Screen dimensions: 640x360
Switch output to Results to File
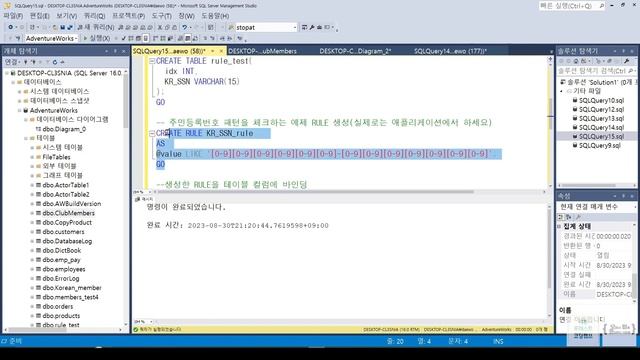pos(195,38)
